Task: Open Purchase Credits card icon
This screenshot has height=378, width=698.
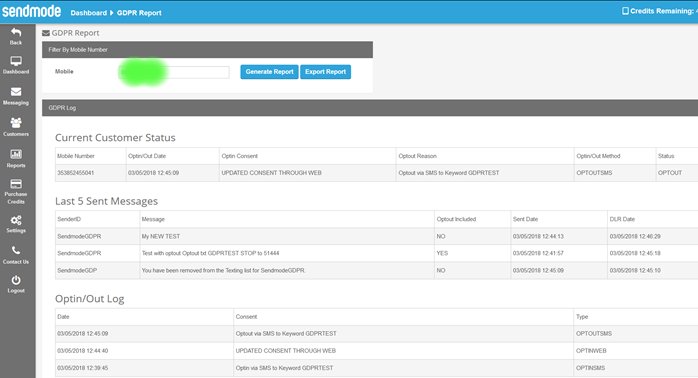Action: (x=16, y=184)
